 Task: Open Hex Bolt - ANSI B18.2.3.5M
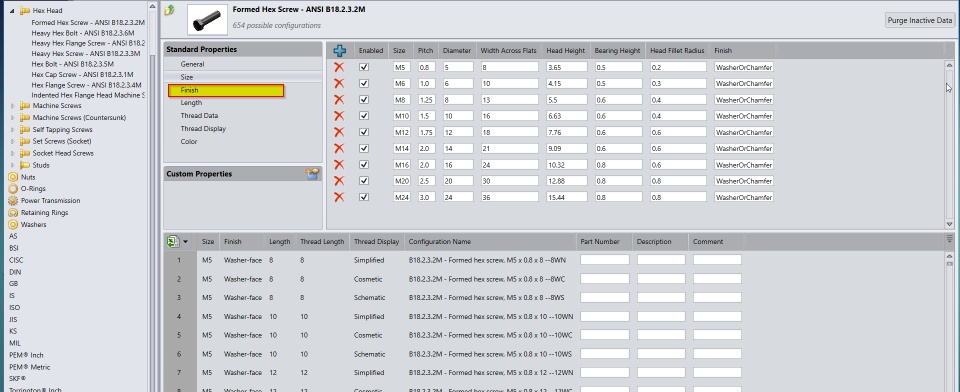click(x=72, y=64)
